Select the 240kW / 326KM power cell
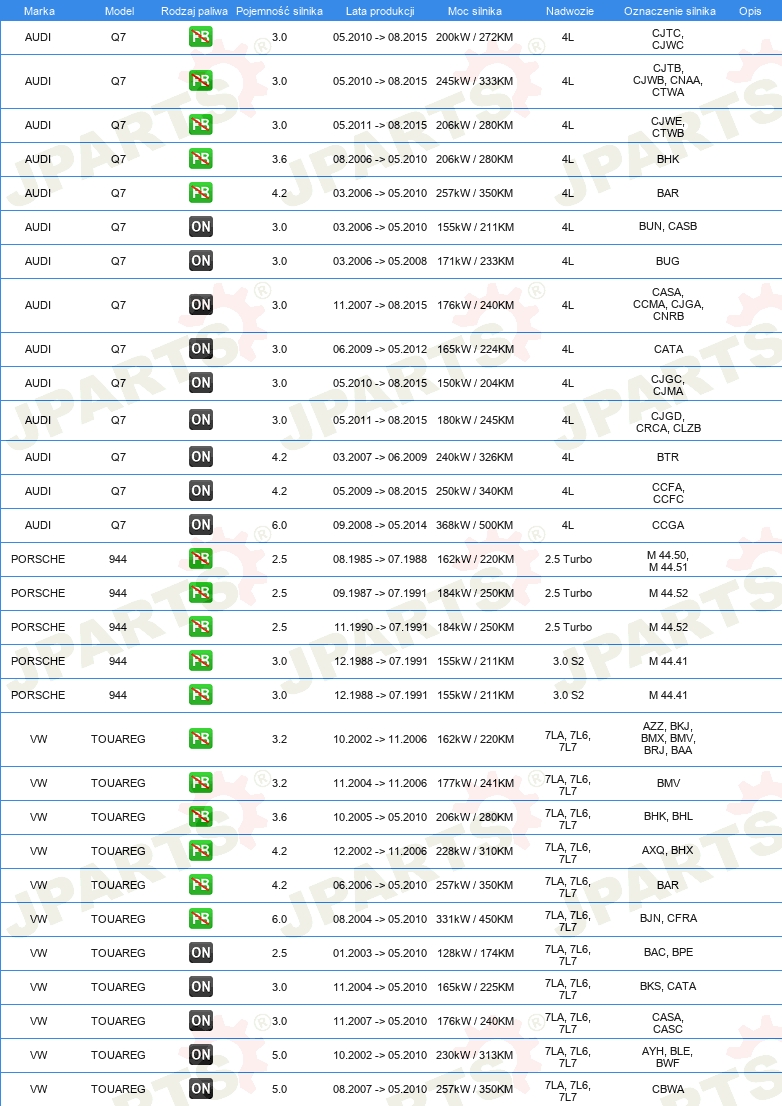The image size is (782, 1106). (x=475, y=457)
